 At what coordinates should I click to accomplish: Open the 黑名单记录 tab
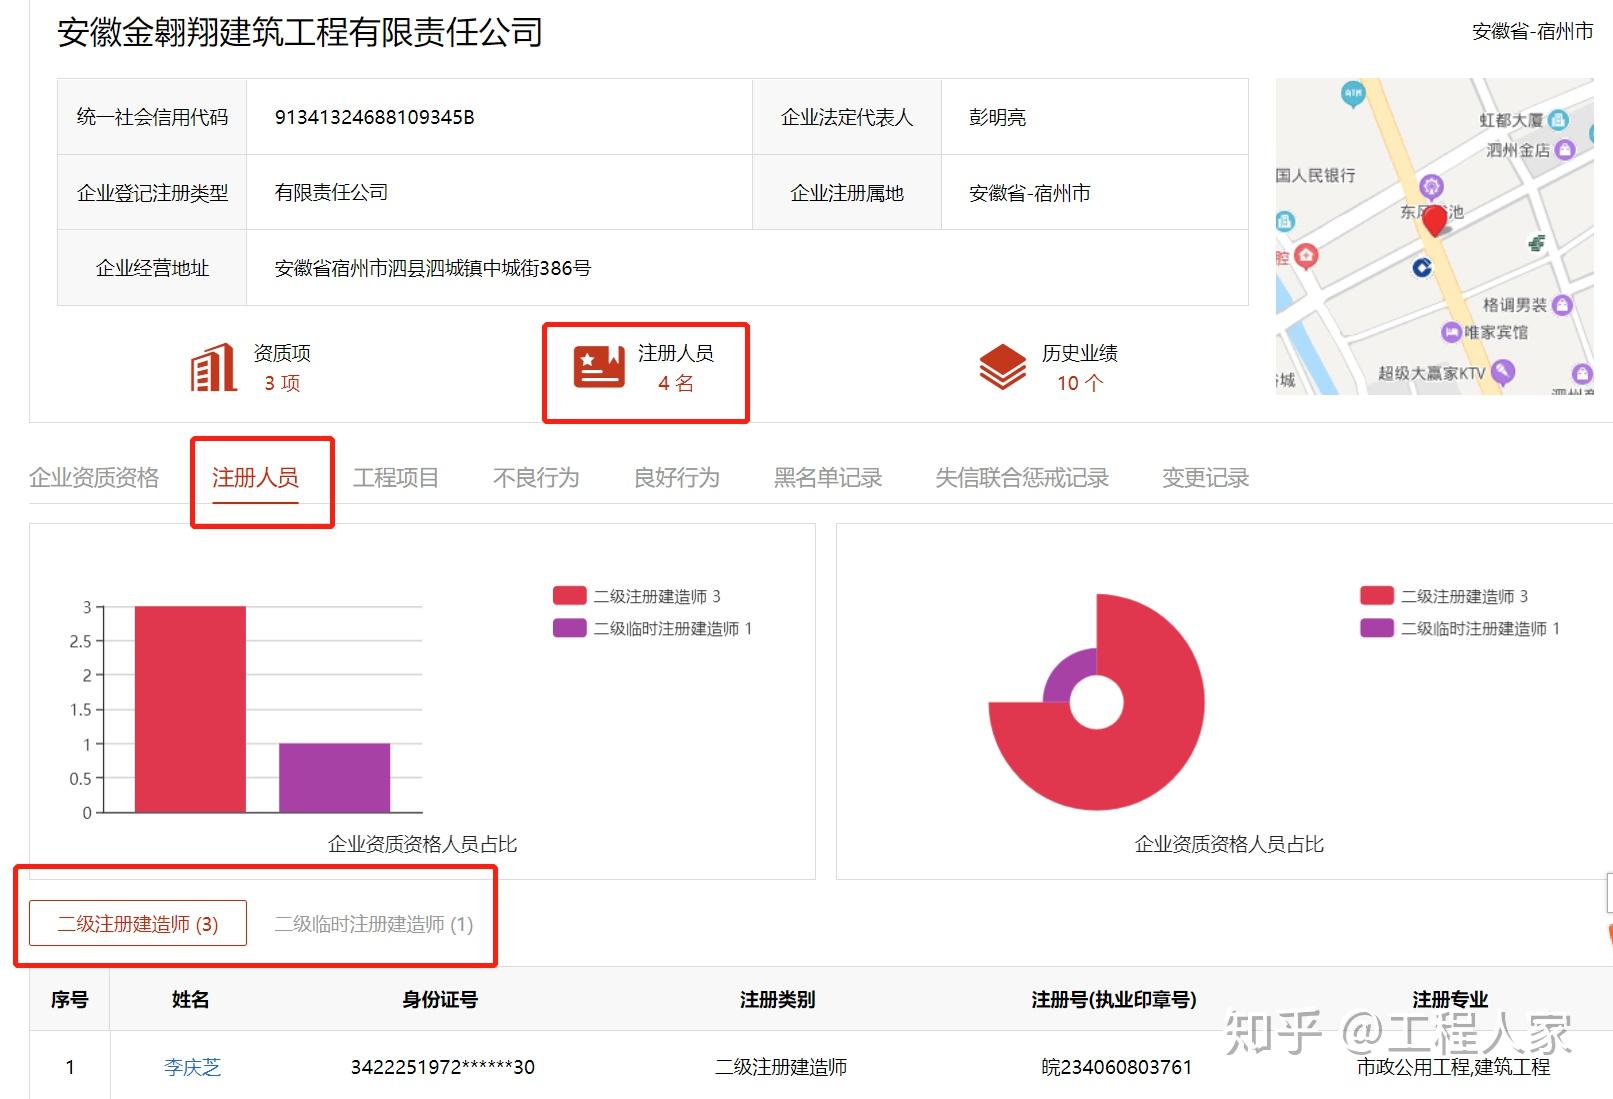tap(828, 477)
